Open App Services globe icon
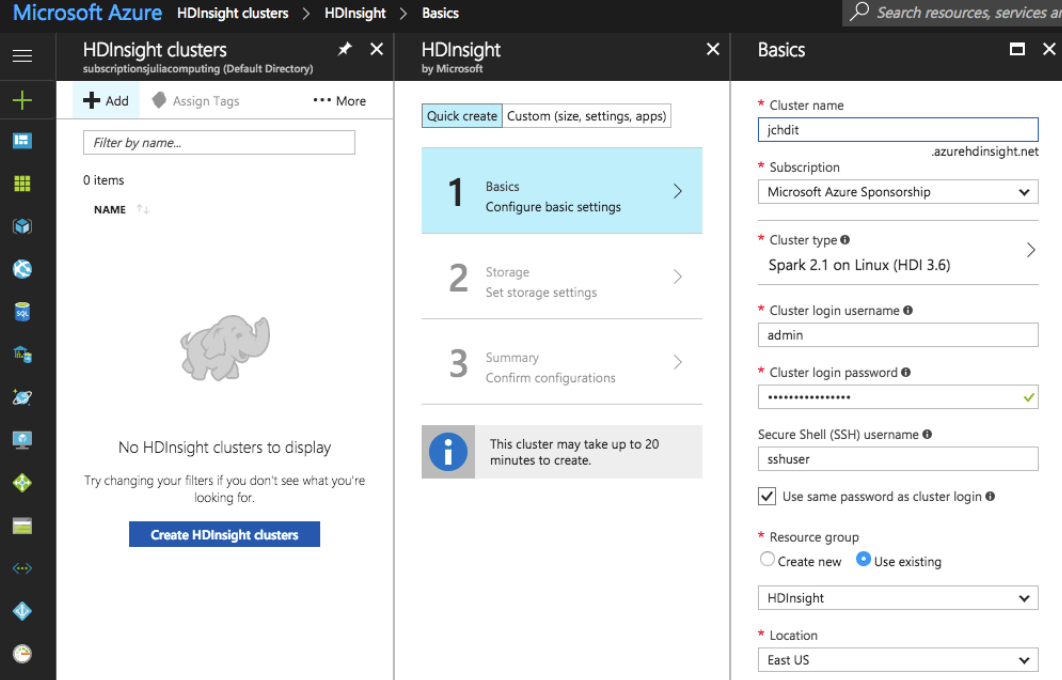 click(x=22, y=269)
